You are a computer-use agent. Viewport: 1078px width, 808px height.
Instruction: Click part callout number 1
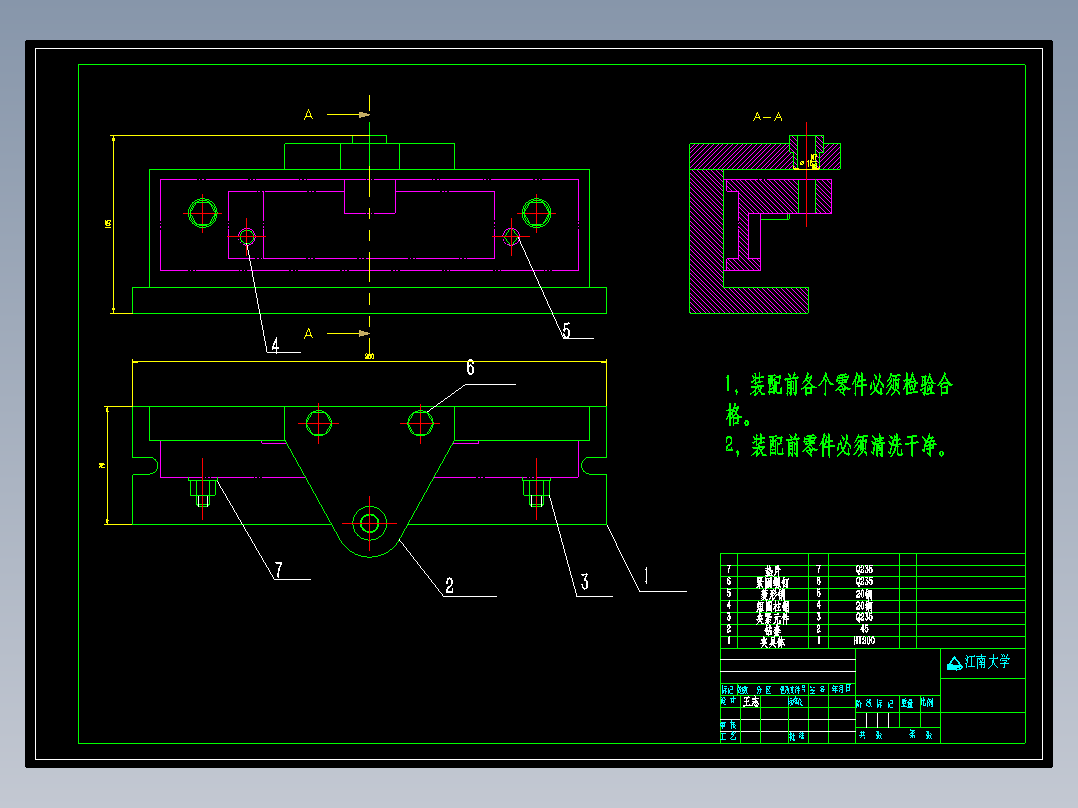pos(645,576)
